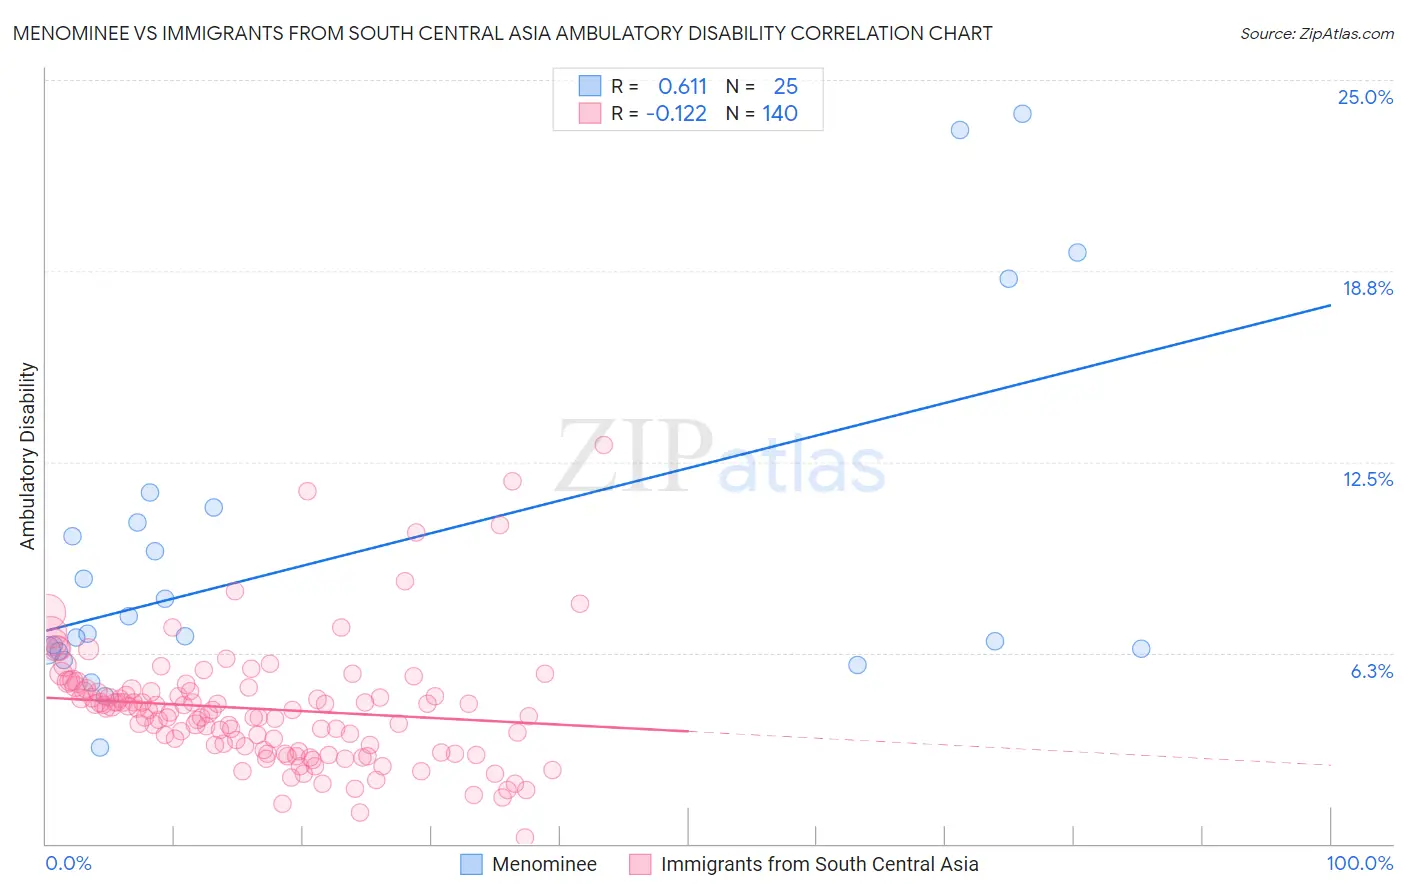The image size is (1406, 892).
Task: Click the blue data point next to the highest one
Action: (x=960, y=130)
